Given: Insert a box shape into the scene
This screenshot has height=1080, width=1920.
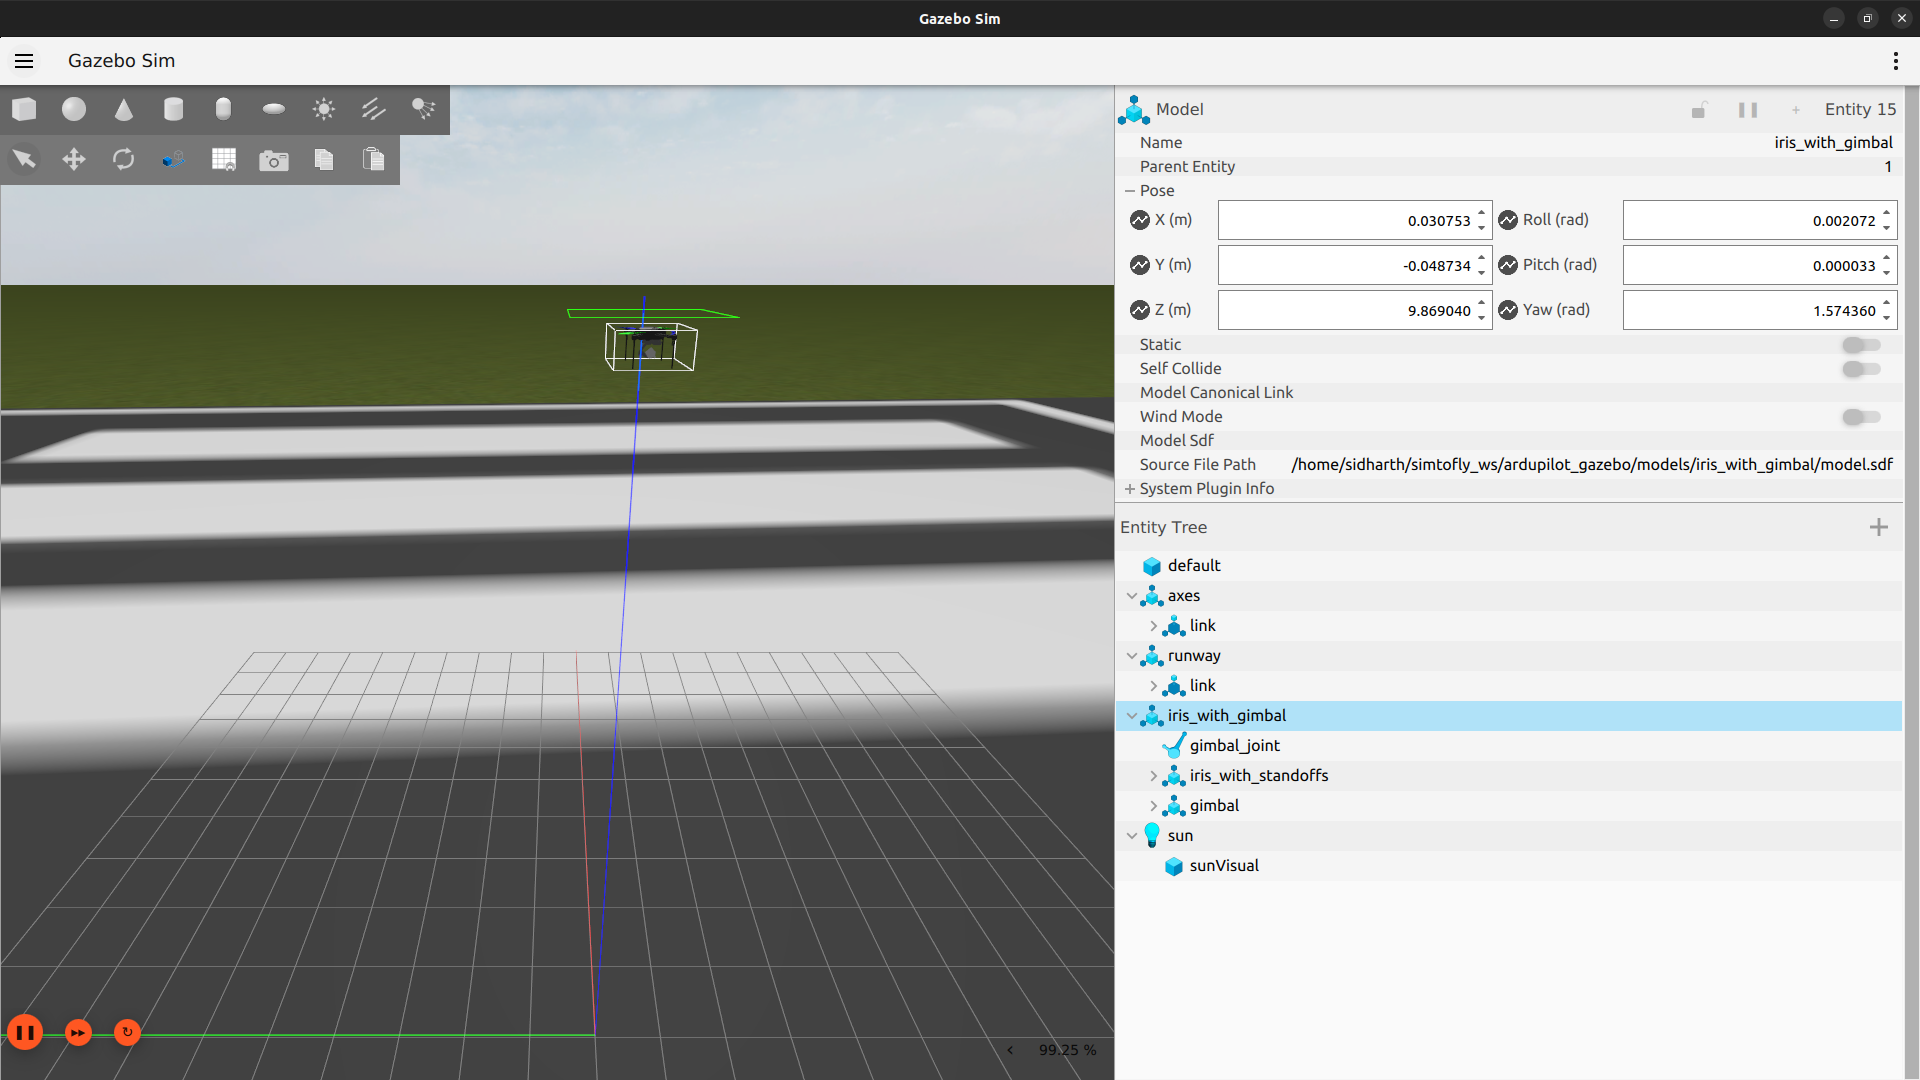Looking at the screenshot, I should (24, 109).
